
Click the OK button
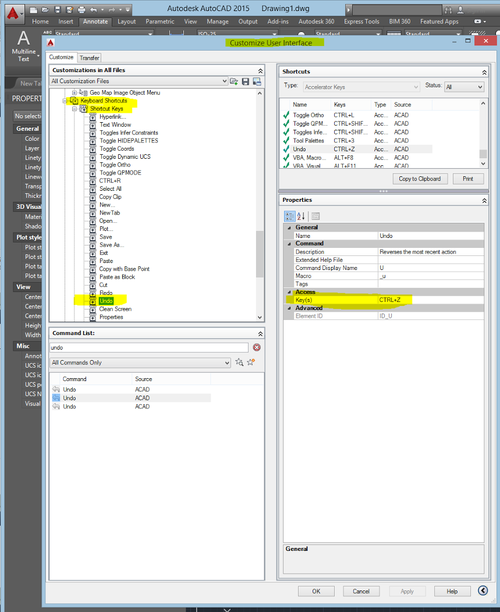click(316, 591)
